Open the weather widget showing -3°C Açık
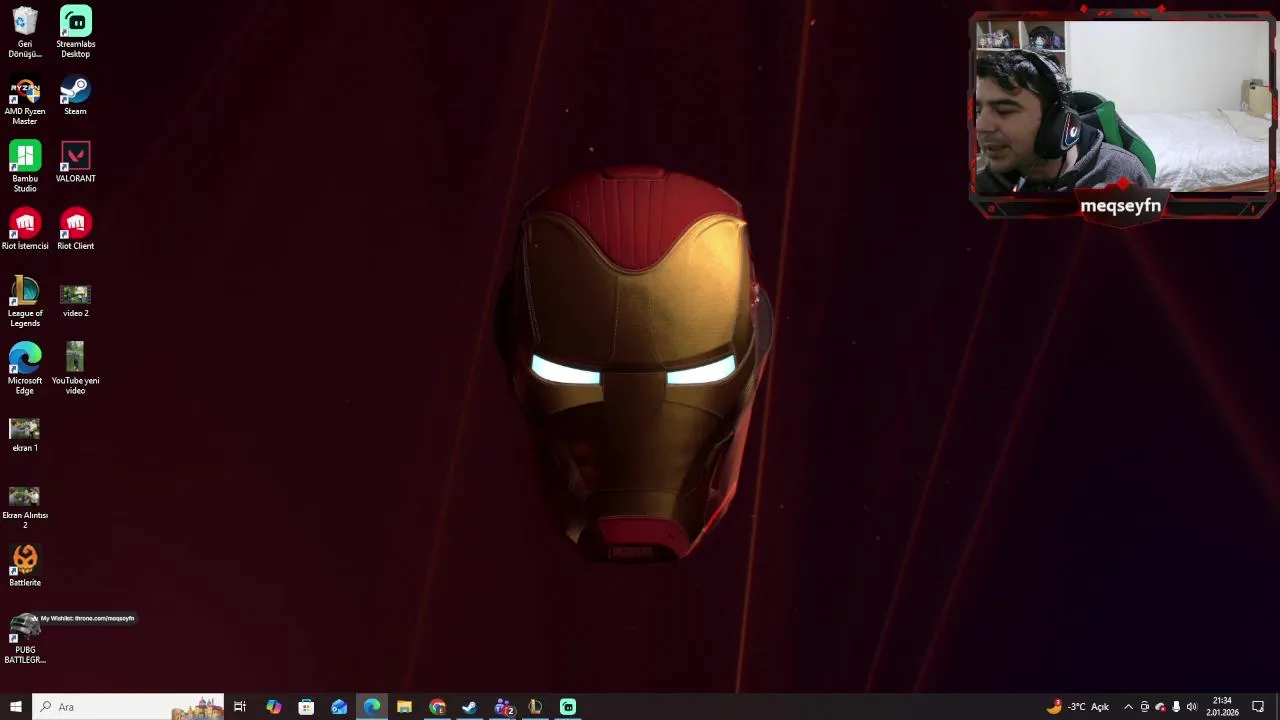The width and height of the screenshot is (1280, 720). pos(1078,707)
